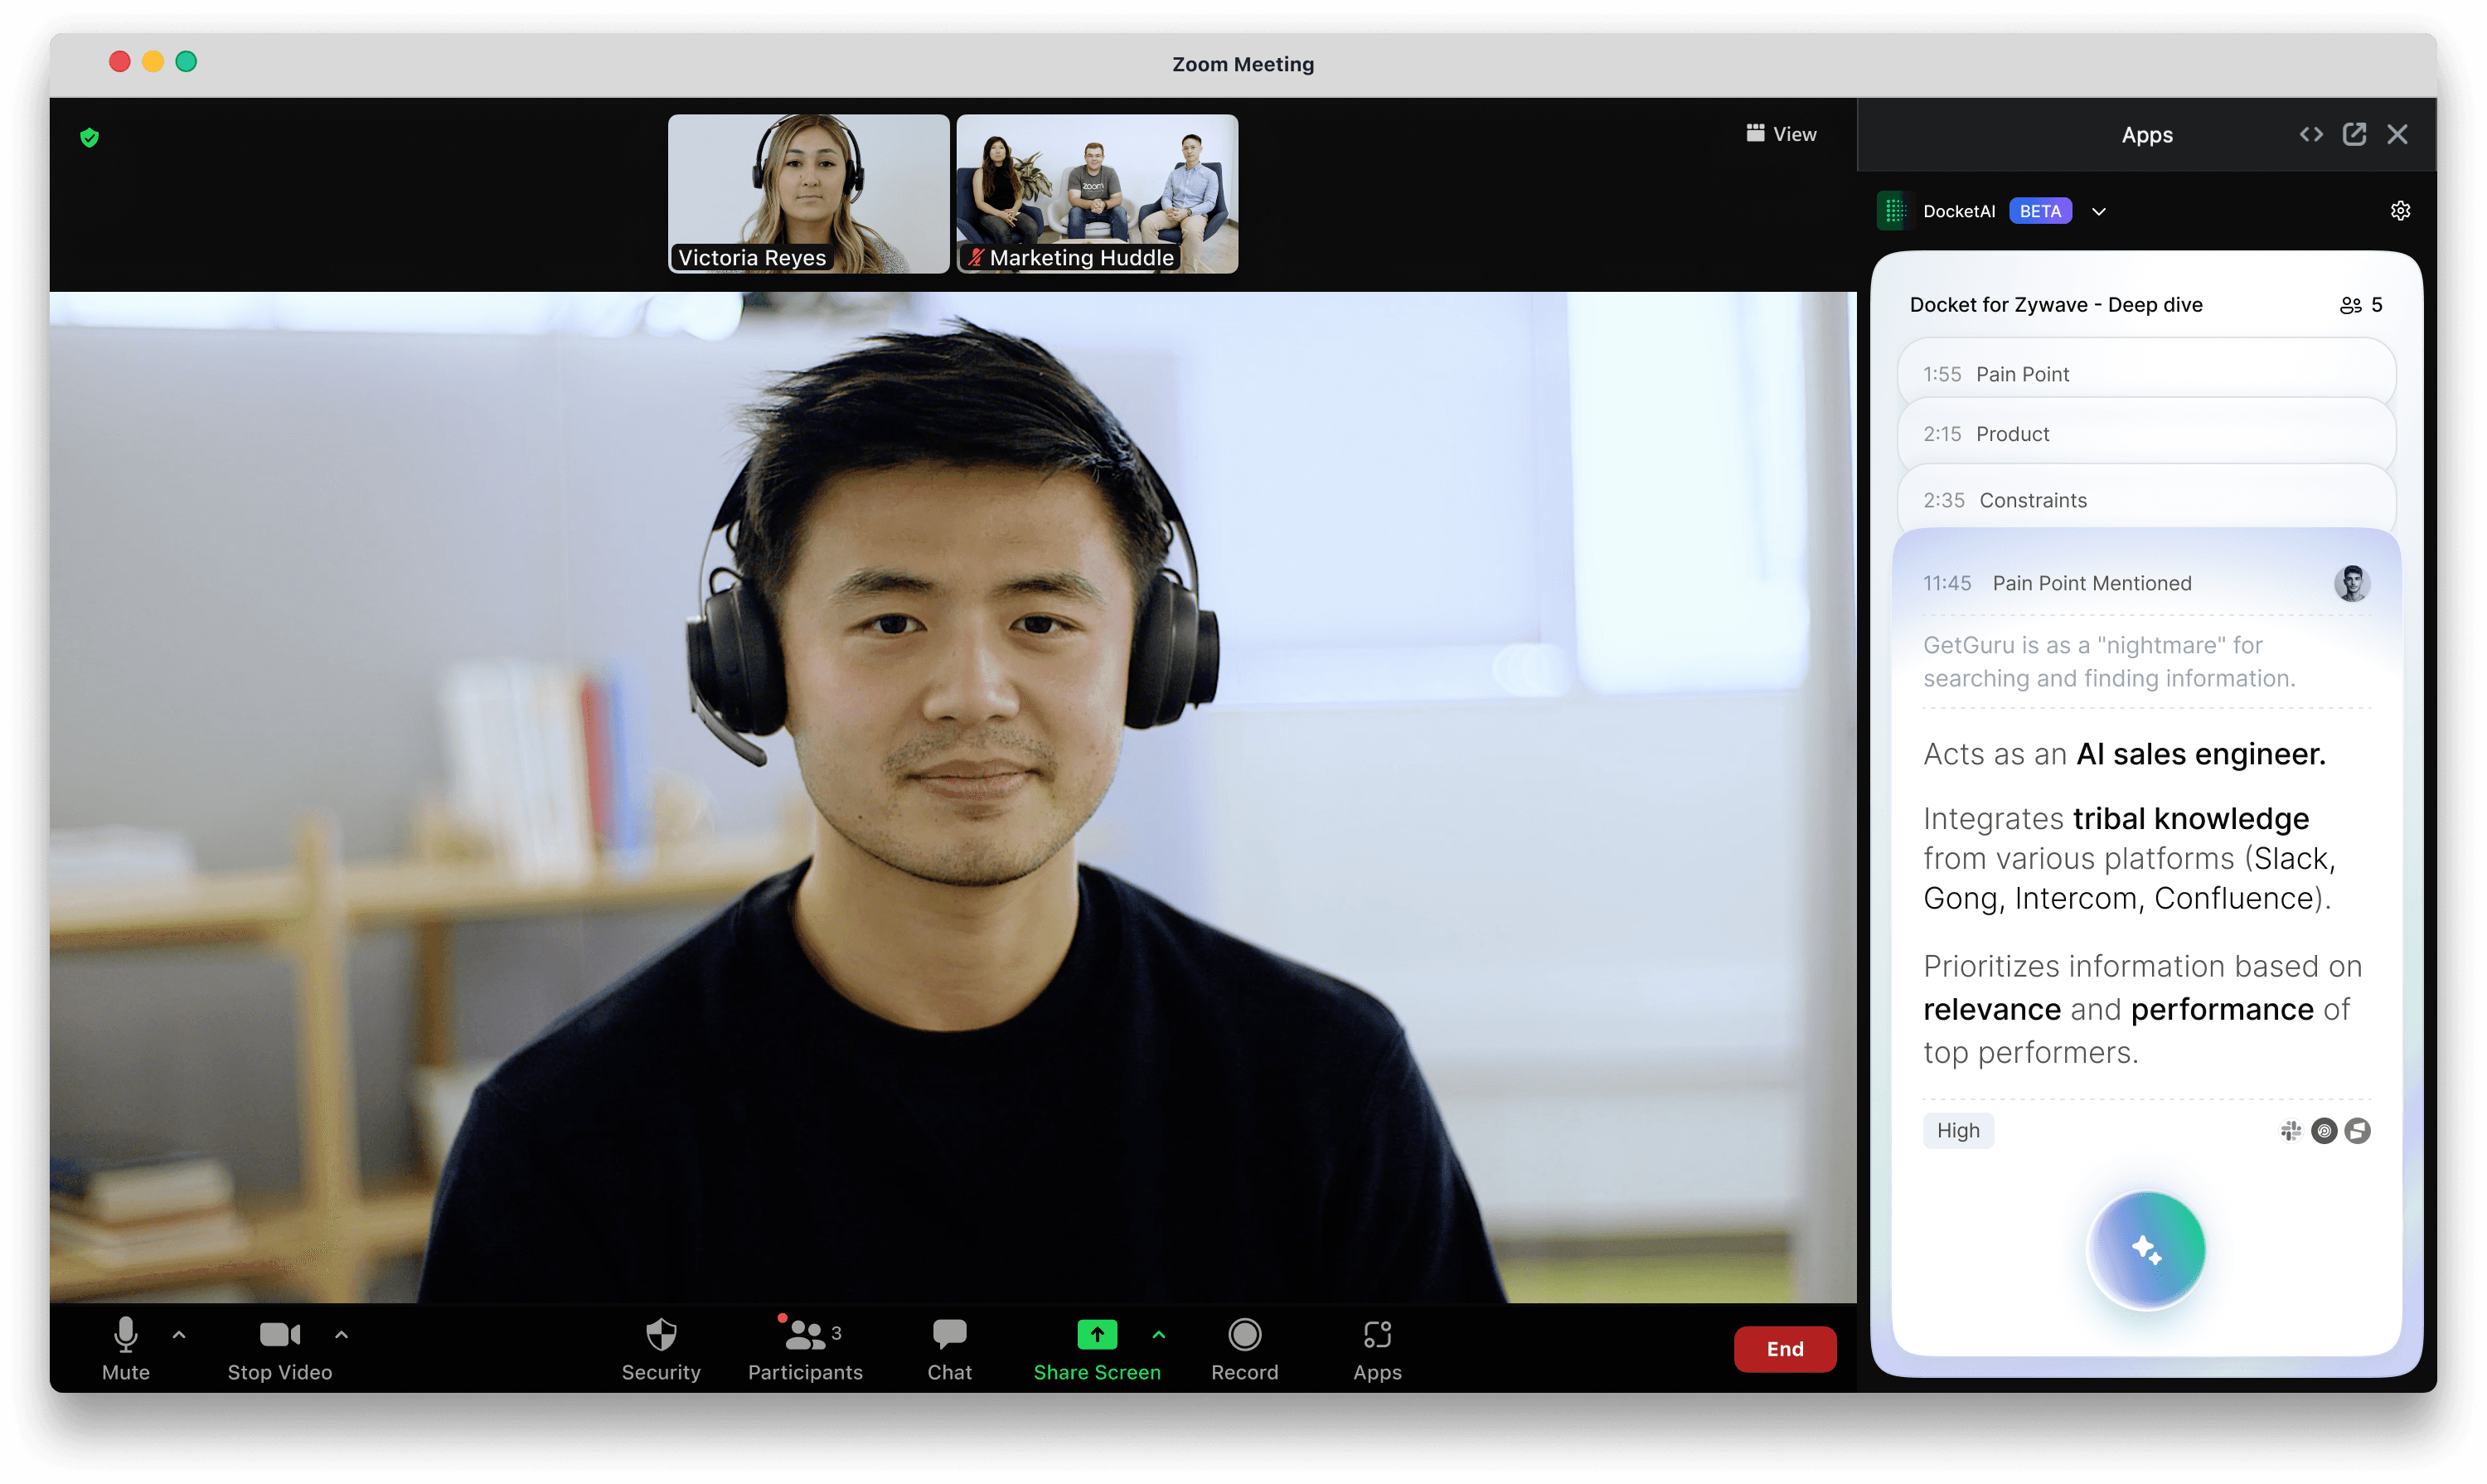Open DocketAI settings gear
The width and height of the screenshot is (2487, 1484).
[2400, 211]
